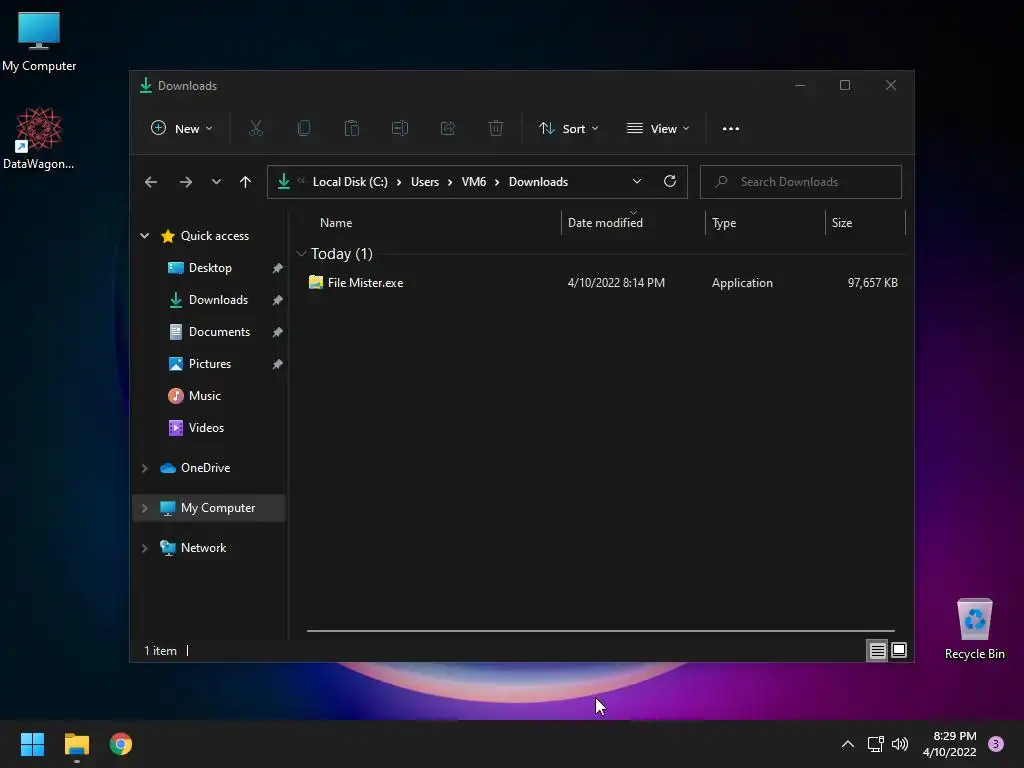
Task: Unpin Desktop using its pin icon
Action: [x=278, y=268]
